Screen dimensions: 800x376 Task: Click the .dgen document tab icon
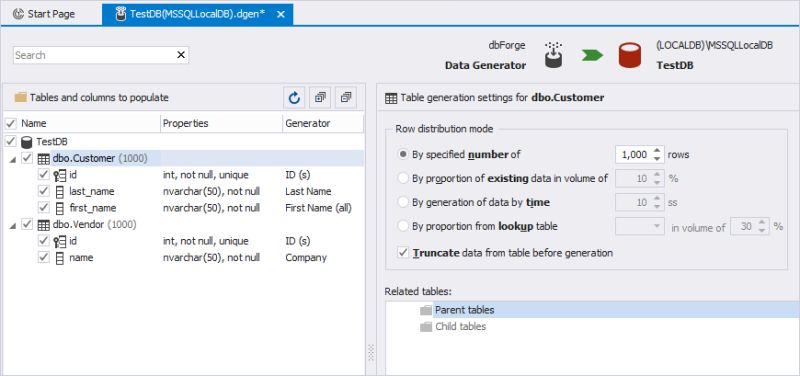point(121,14)
